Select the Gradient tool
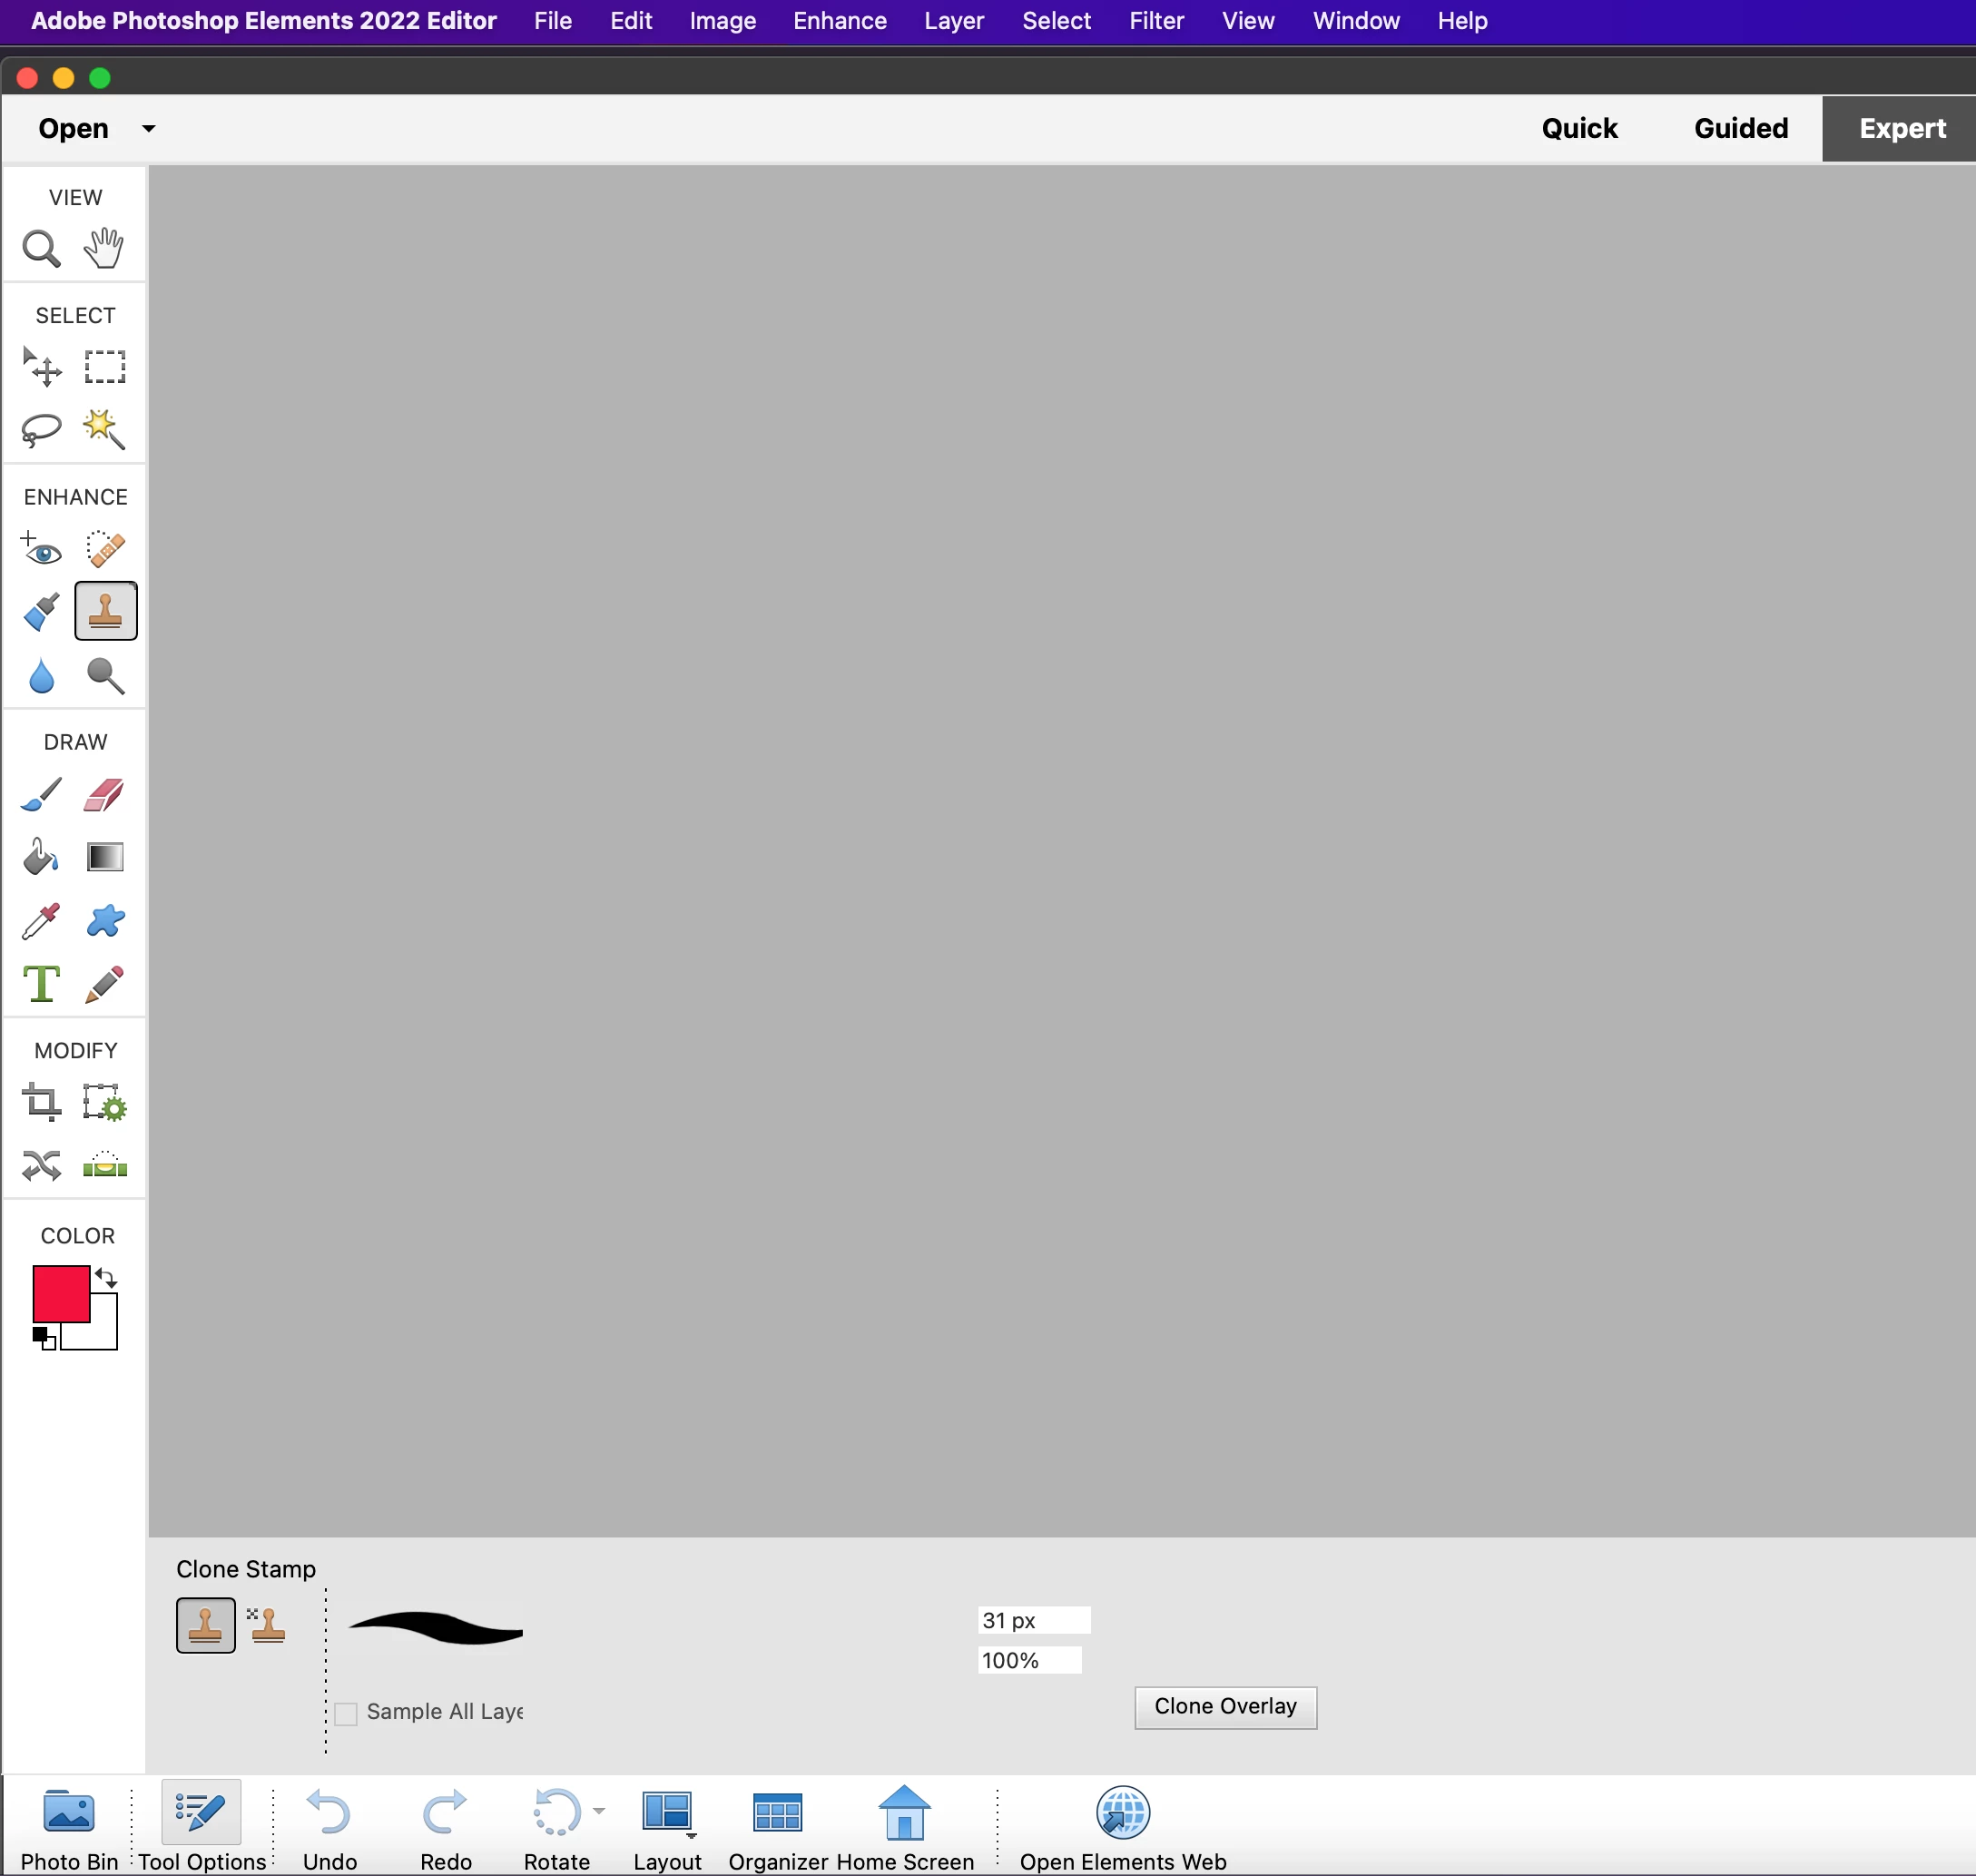This screenshot has height=1876, width=1976. [x=104, y=857]
